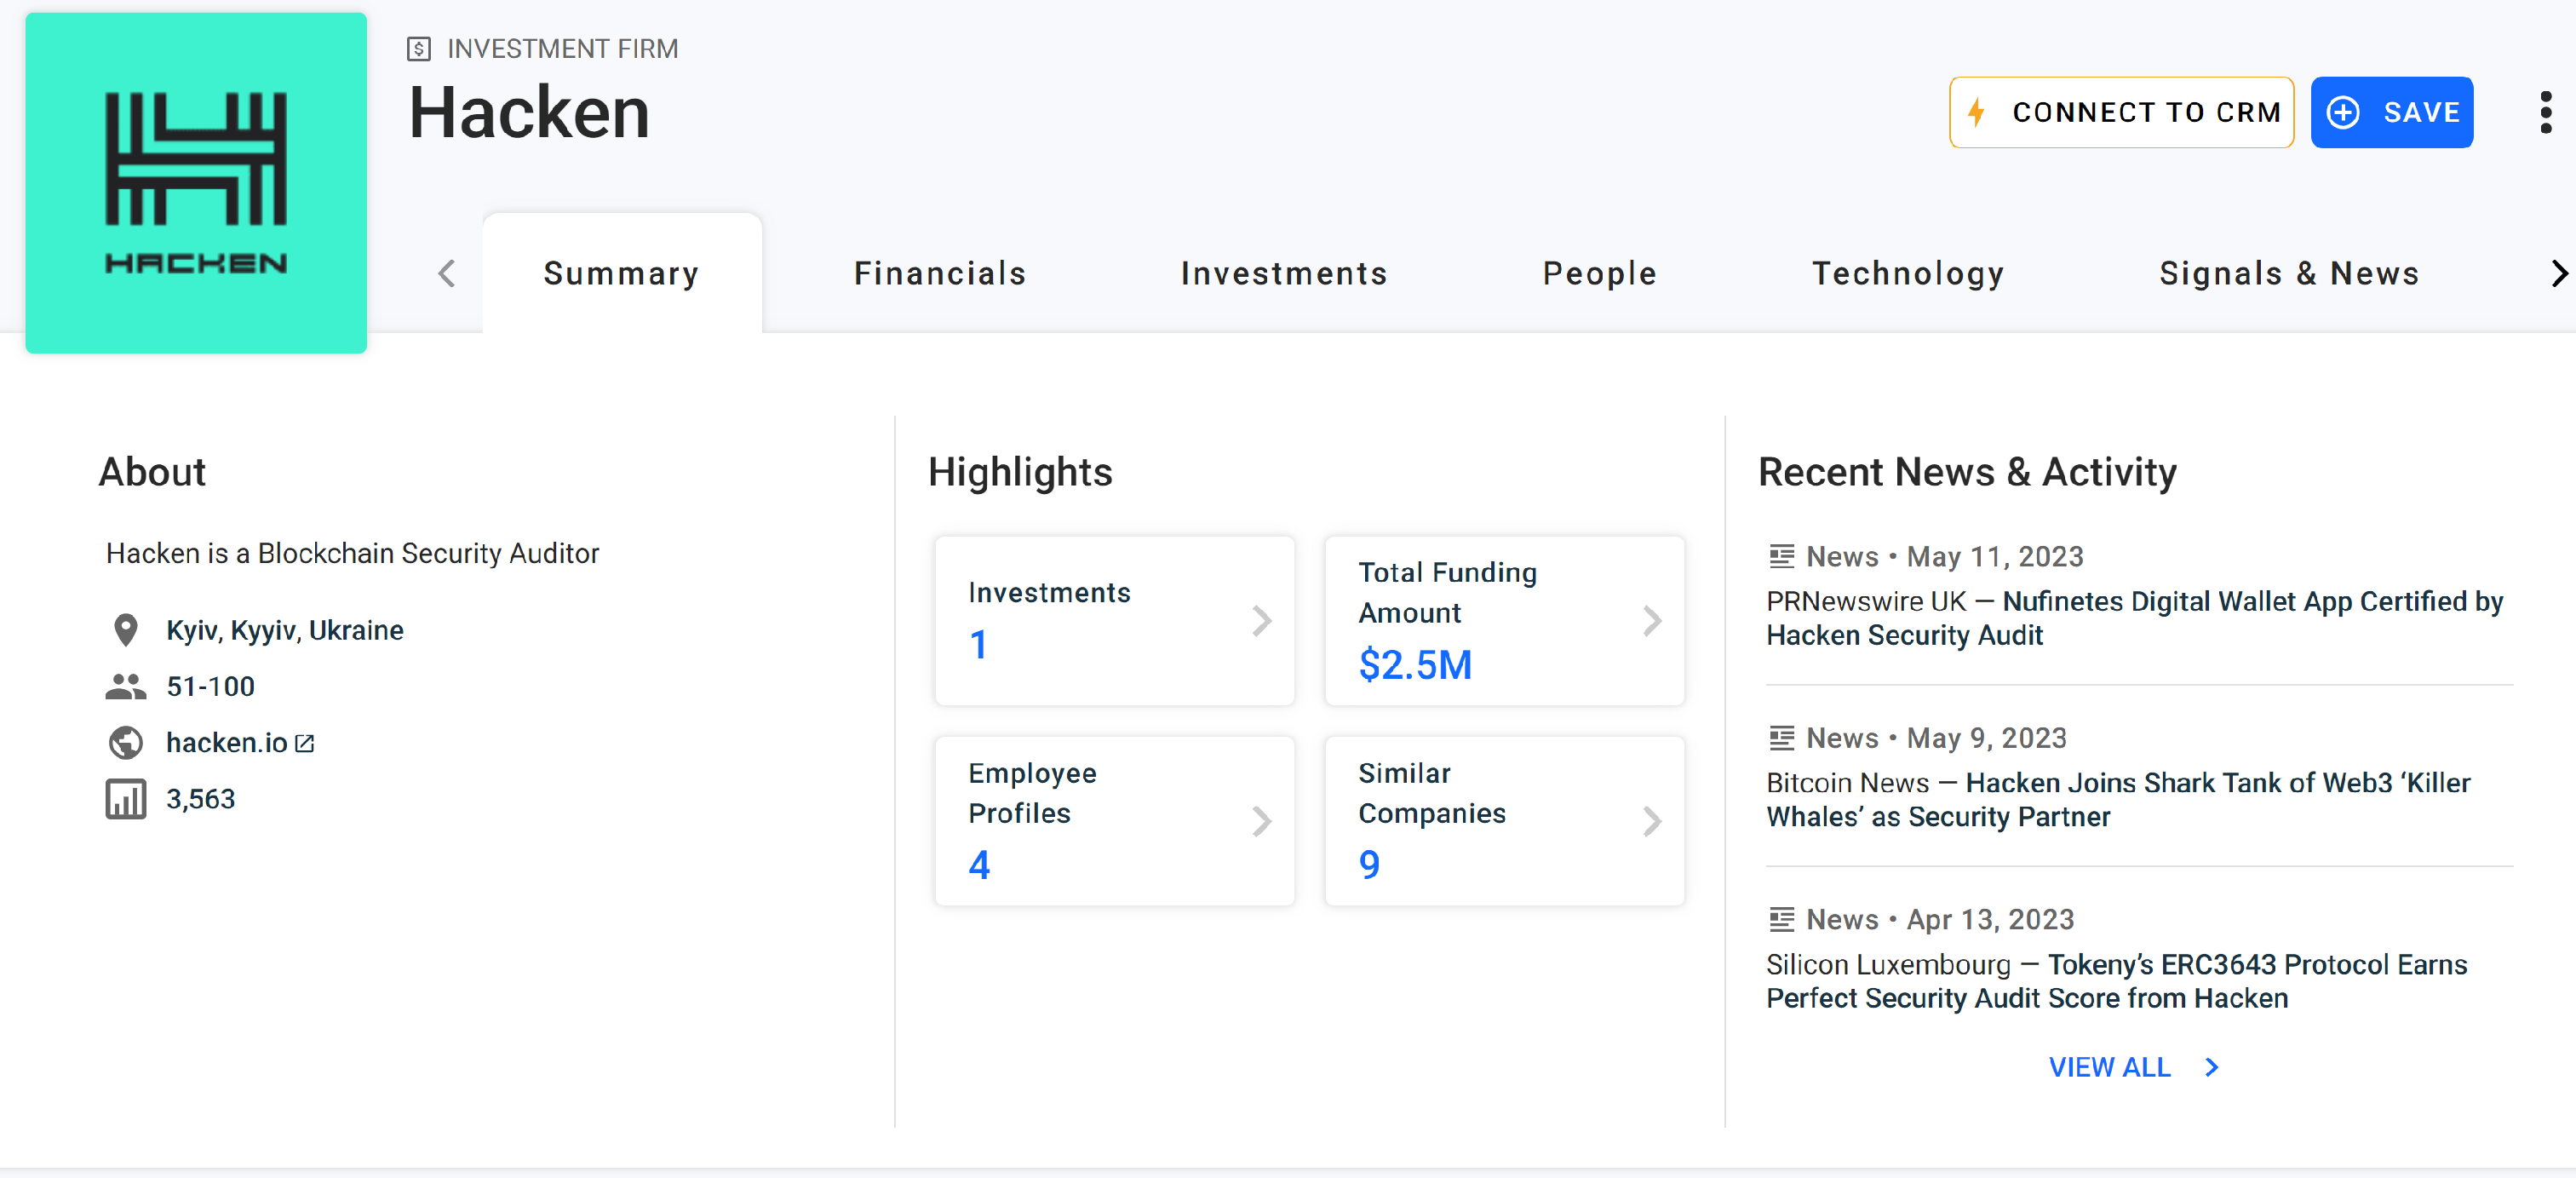Click the Hacken company title
2576x1178 pixels.
[530, 112]
